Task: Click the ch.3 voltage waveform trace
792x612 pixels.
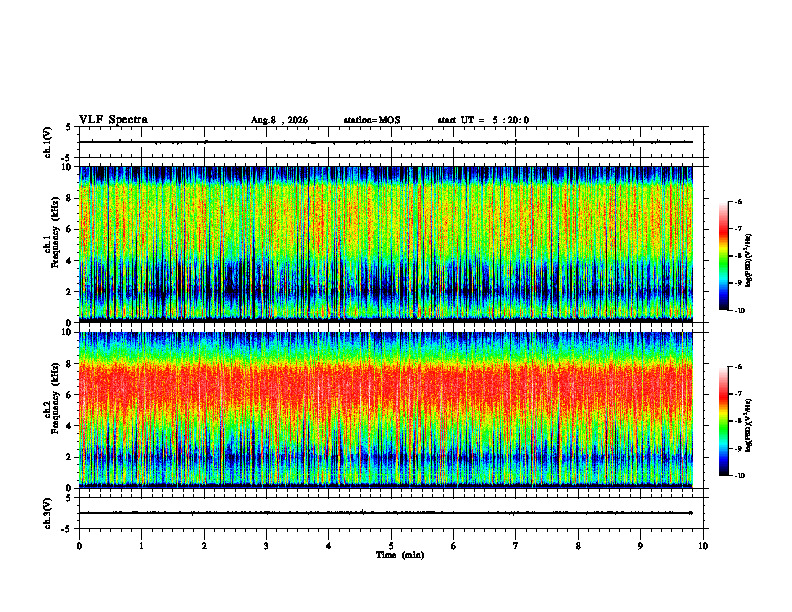Action: coord(386,513)
